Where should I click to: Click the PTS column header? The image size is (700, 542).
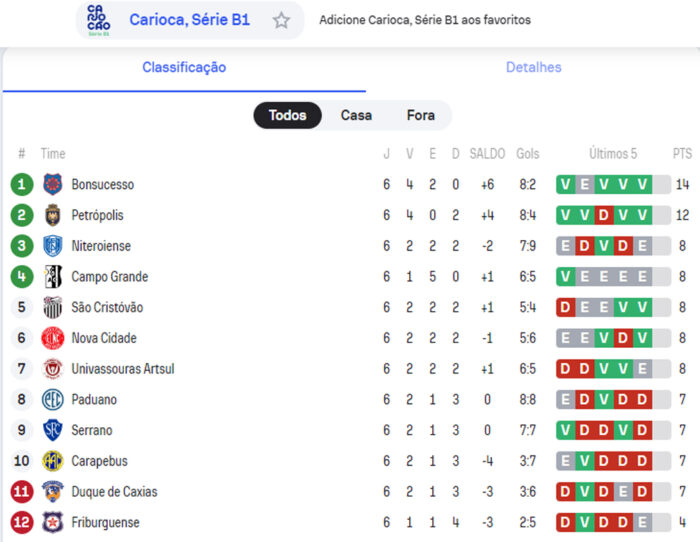[x=682, y=153]
